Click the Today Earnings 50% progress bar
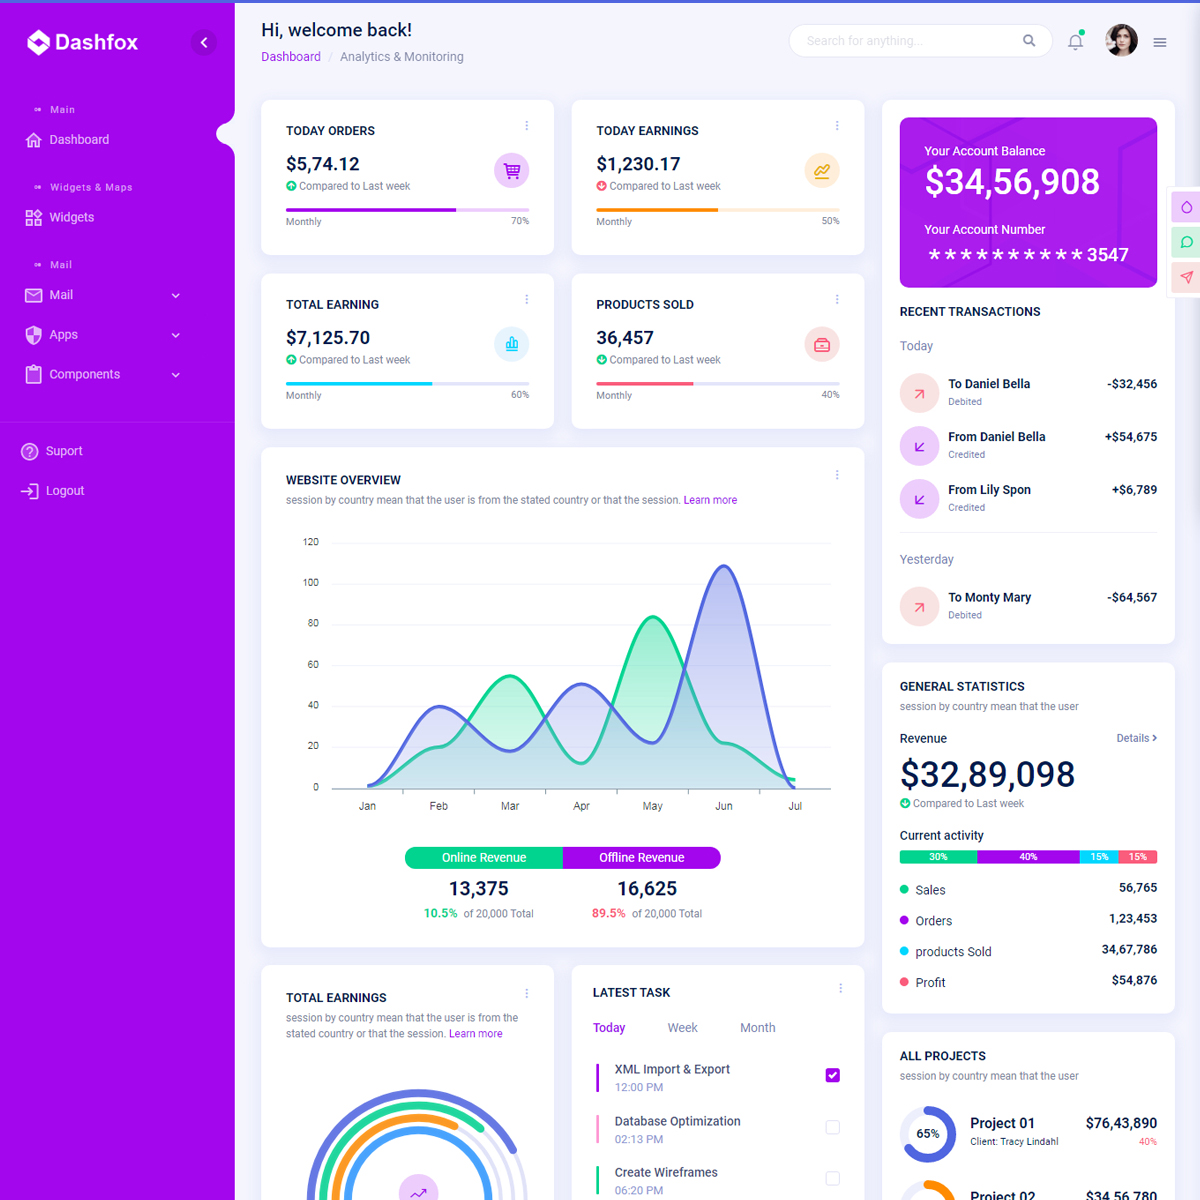The width and height of the screenshot is (1200, 1200). [718, 210]
